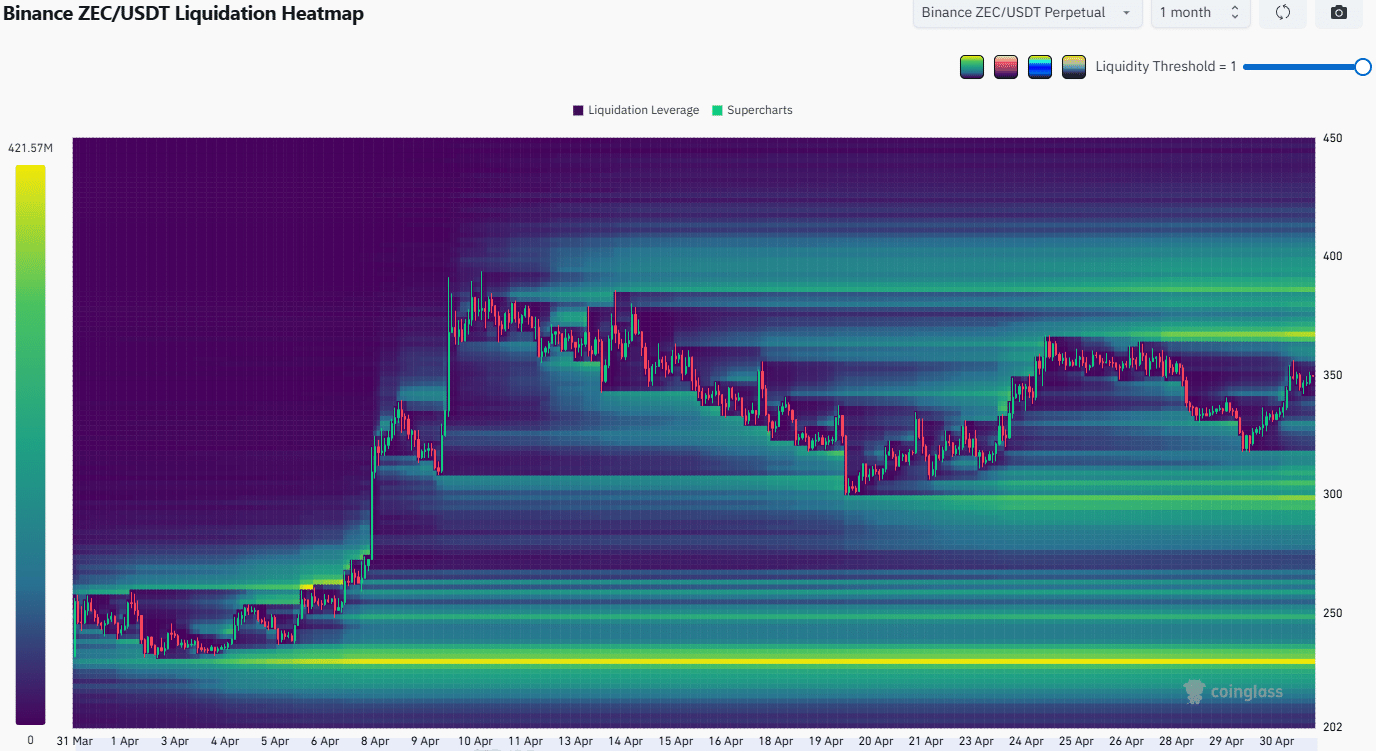1376x751 pixels.
Task: Click the 6 Apr date label
Action: click(x=325, y=741)
